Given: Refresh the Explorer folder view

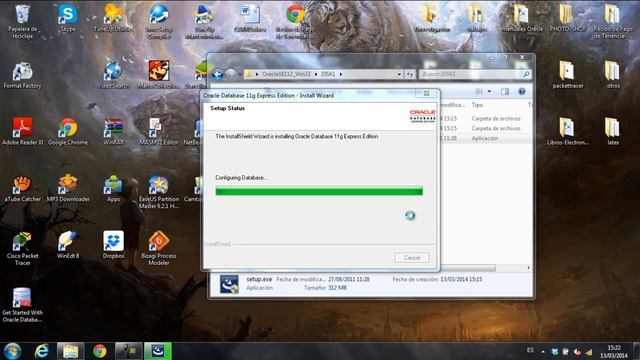Looking at the screenshot, I should tap(410, 74).
